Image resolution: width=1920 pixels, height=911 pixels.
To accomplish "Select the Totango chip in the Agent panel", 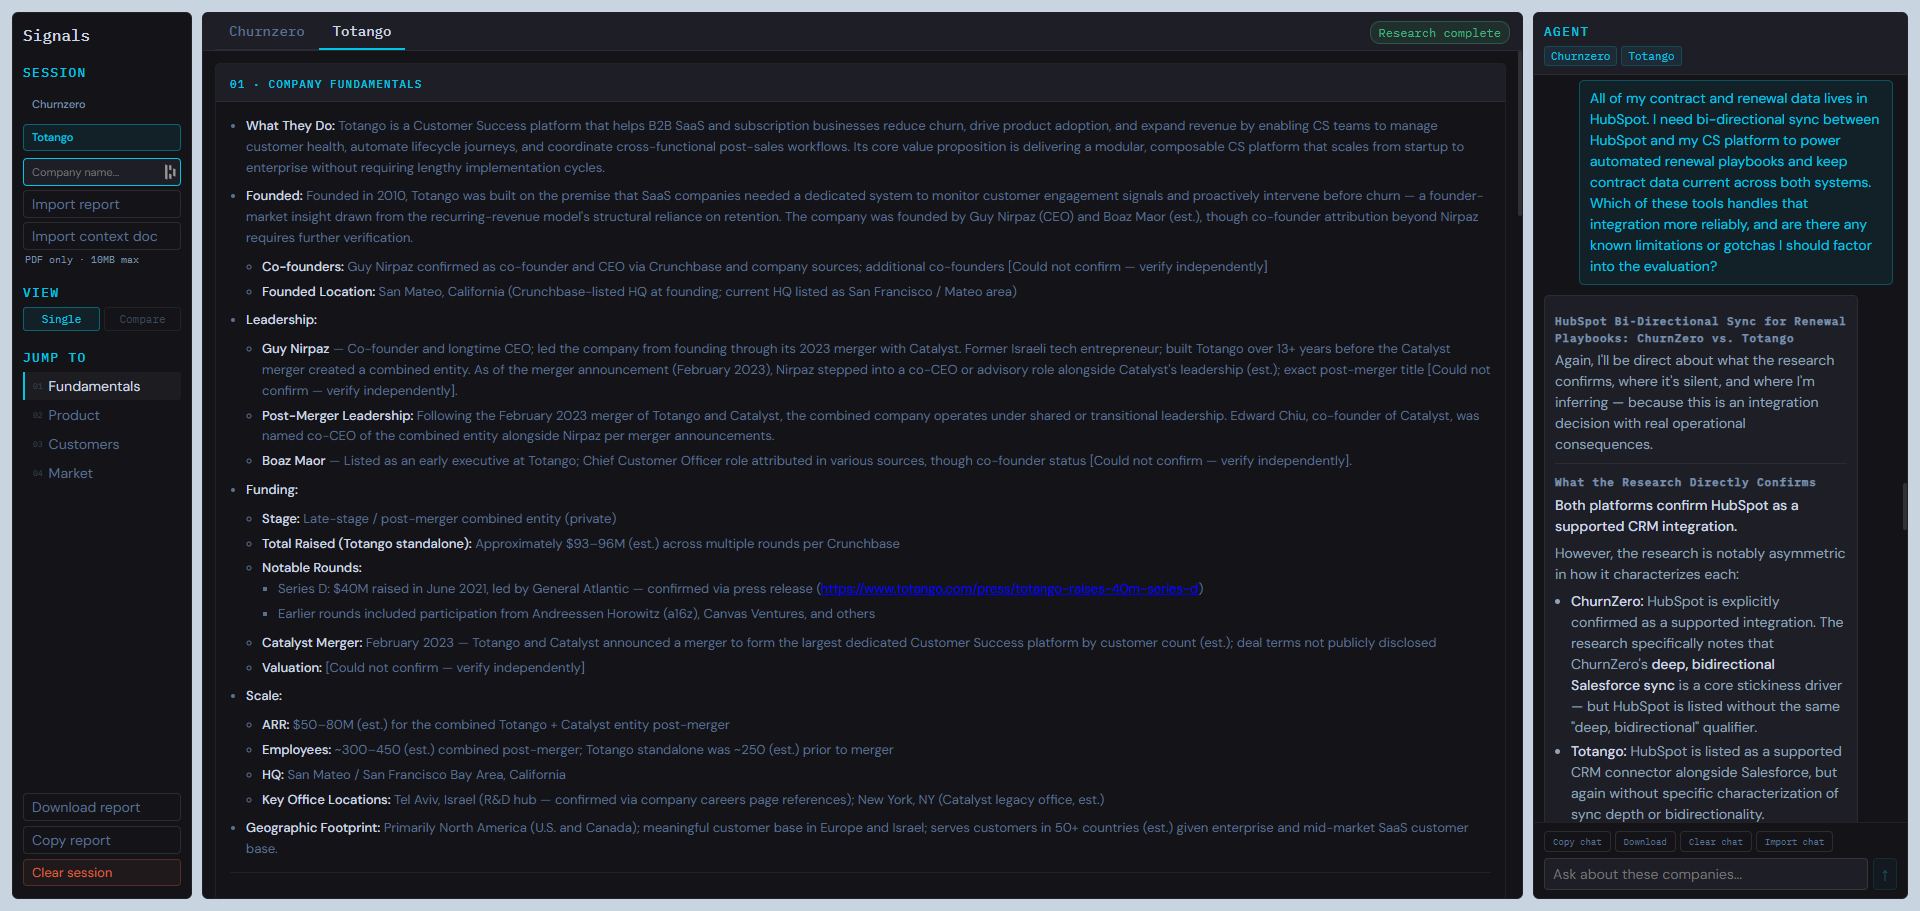I will tap(1651, 56).
